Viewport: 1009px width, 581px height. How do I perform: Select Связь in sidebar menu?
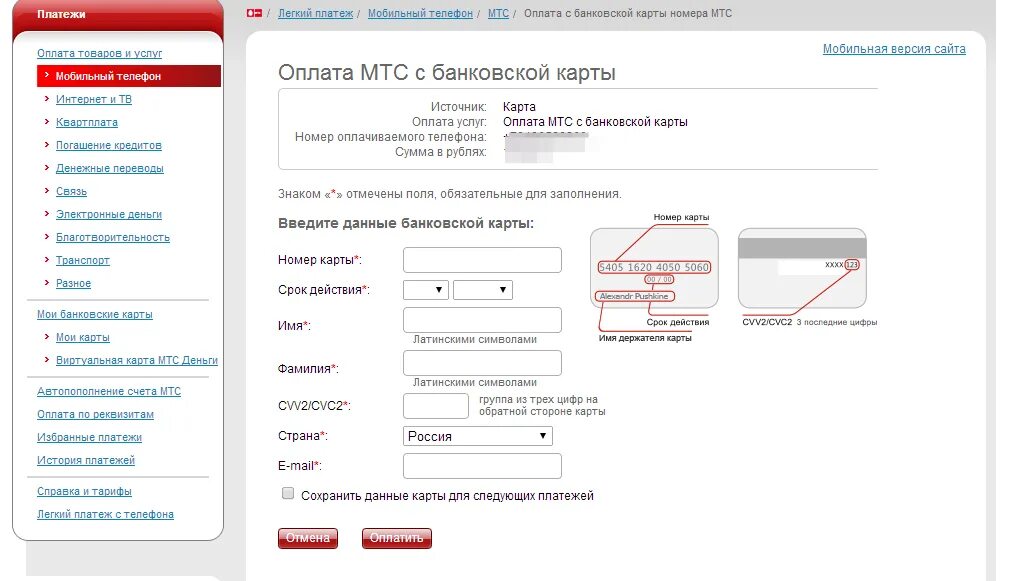pyautogui.click(x=71, y=192)
